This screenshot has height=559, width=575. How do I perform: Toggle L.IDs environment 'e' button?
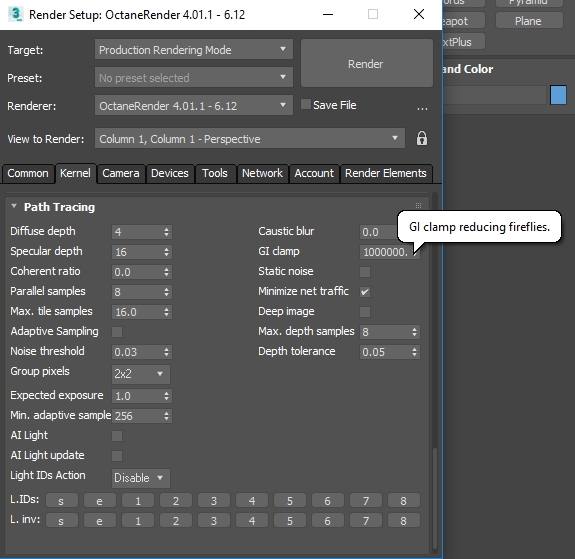coord(100,501)
